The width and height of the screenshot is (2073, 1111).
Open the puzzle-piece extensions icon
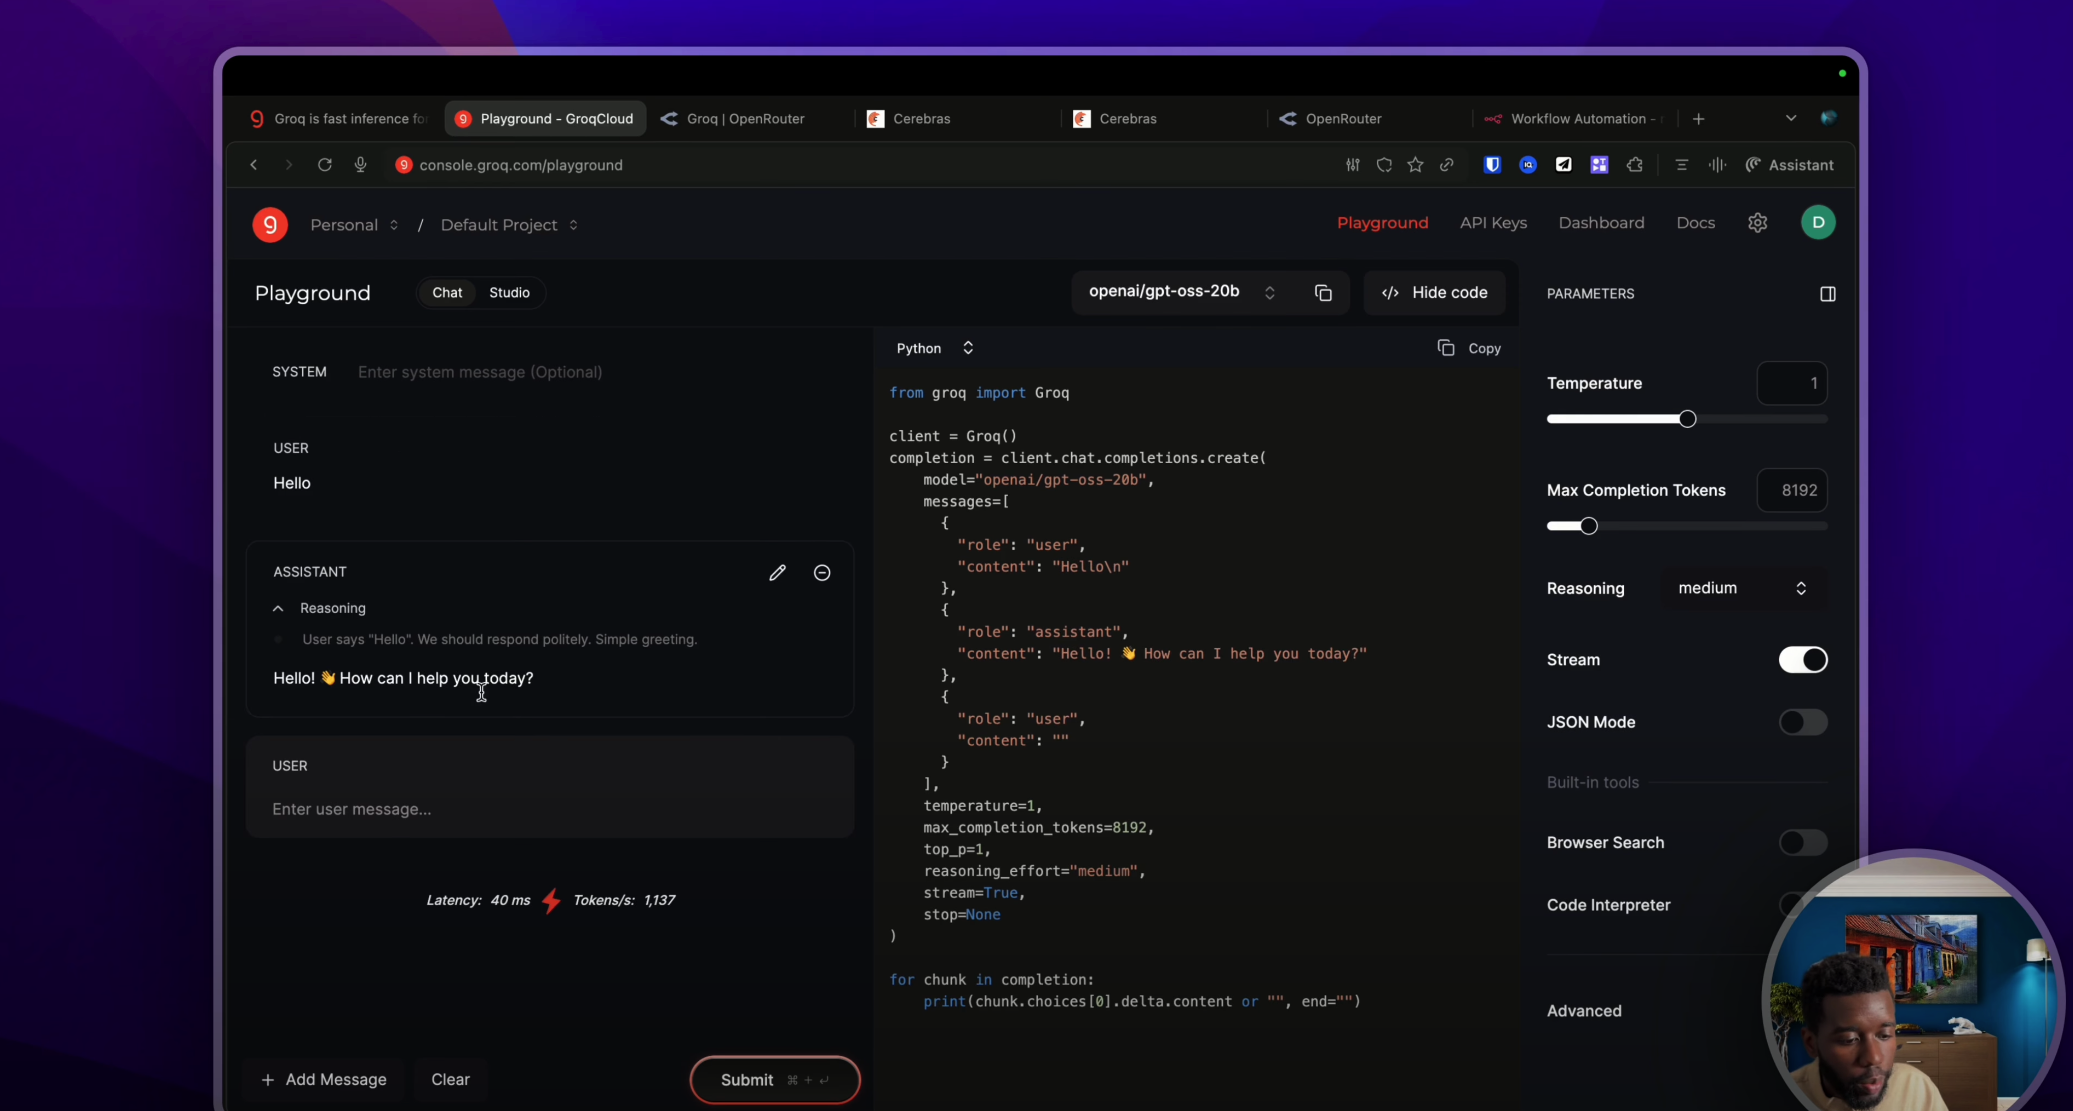(x=1635, y=165)
